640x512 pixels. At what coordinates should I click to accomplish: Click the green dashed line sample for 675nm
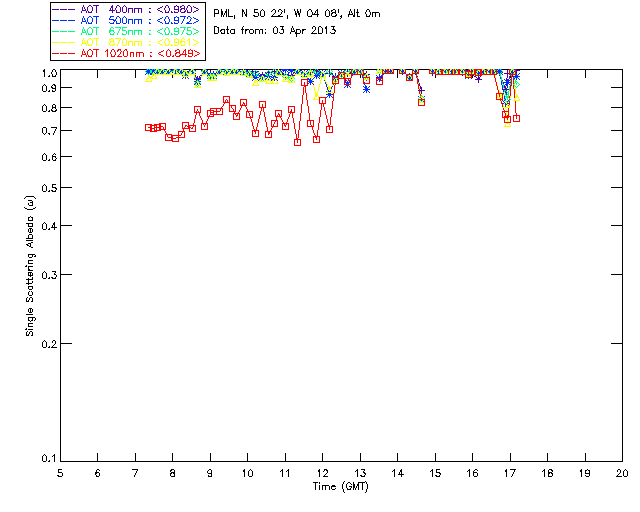64,31
